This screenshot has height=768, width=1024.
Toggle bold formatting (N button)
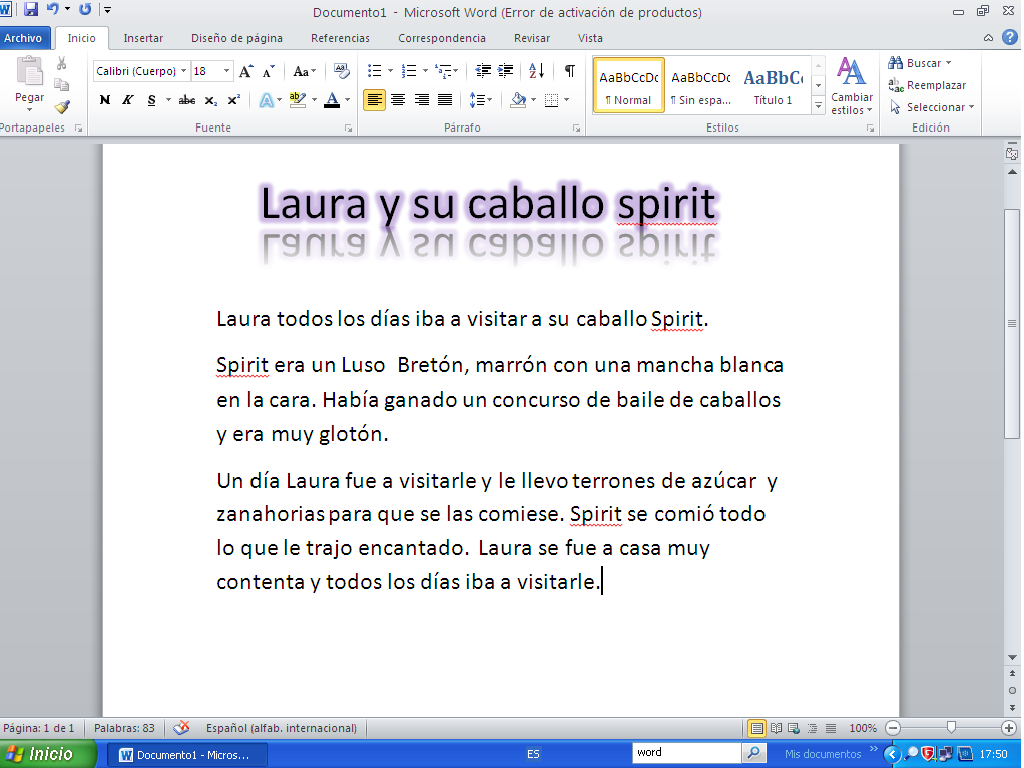pos(105,100)
